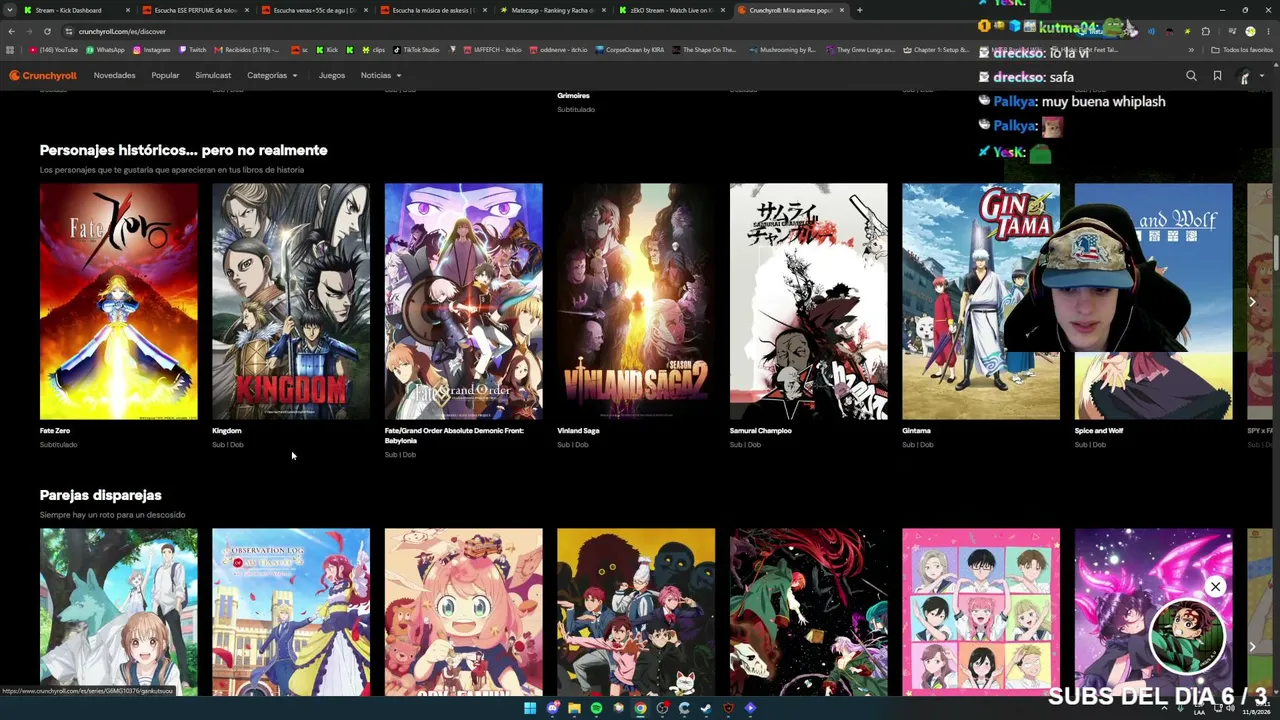Show next titles in Personajes históricos carousel
This screenshot has height=720, width=1280.
(x=1252, y=301)
